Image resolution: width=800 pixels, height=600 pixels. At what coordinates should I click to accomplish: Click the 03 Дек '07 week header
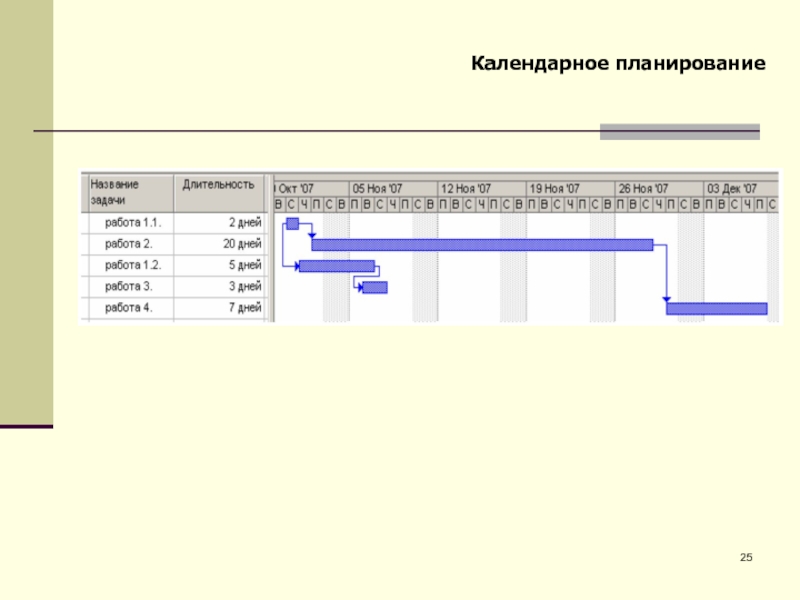point(732,188)
